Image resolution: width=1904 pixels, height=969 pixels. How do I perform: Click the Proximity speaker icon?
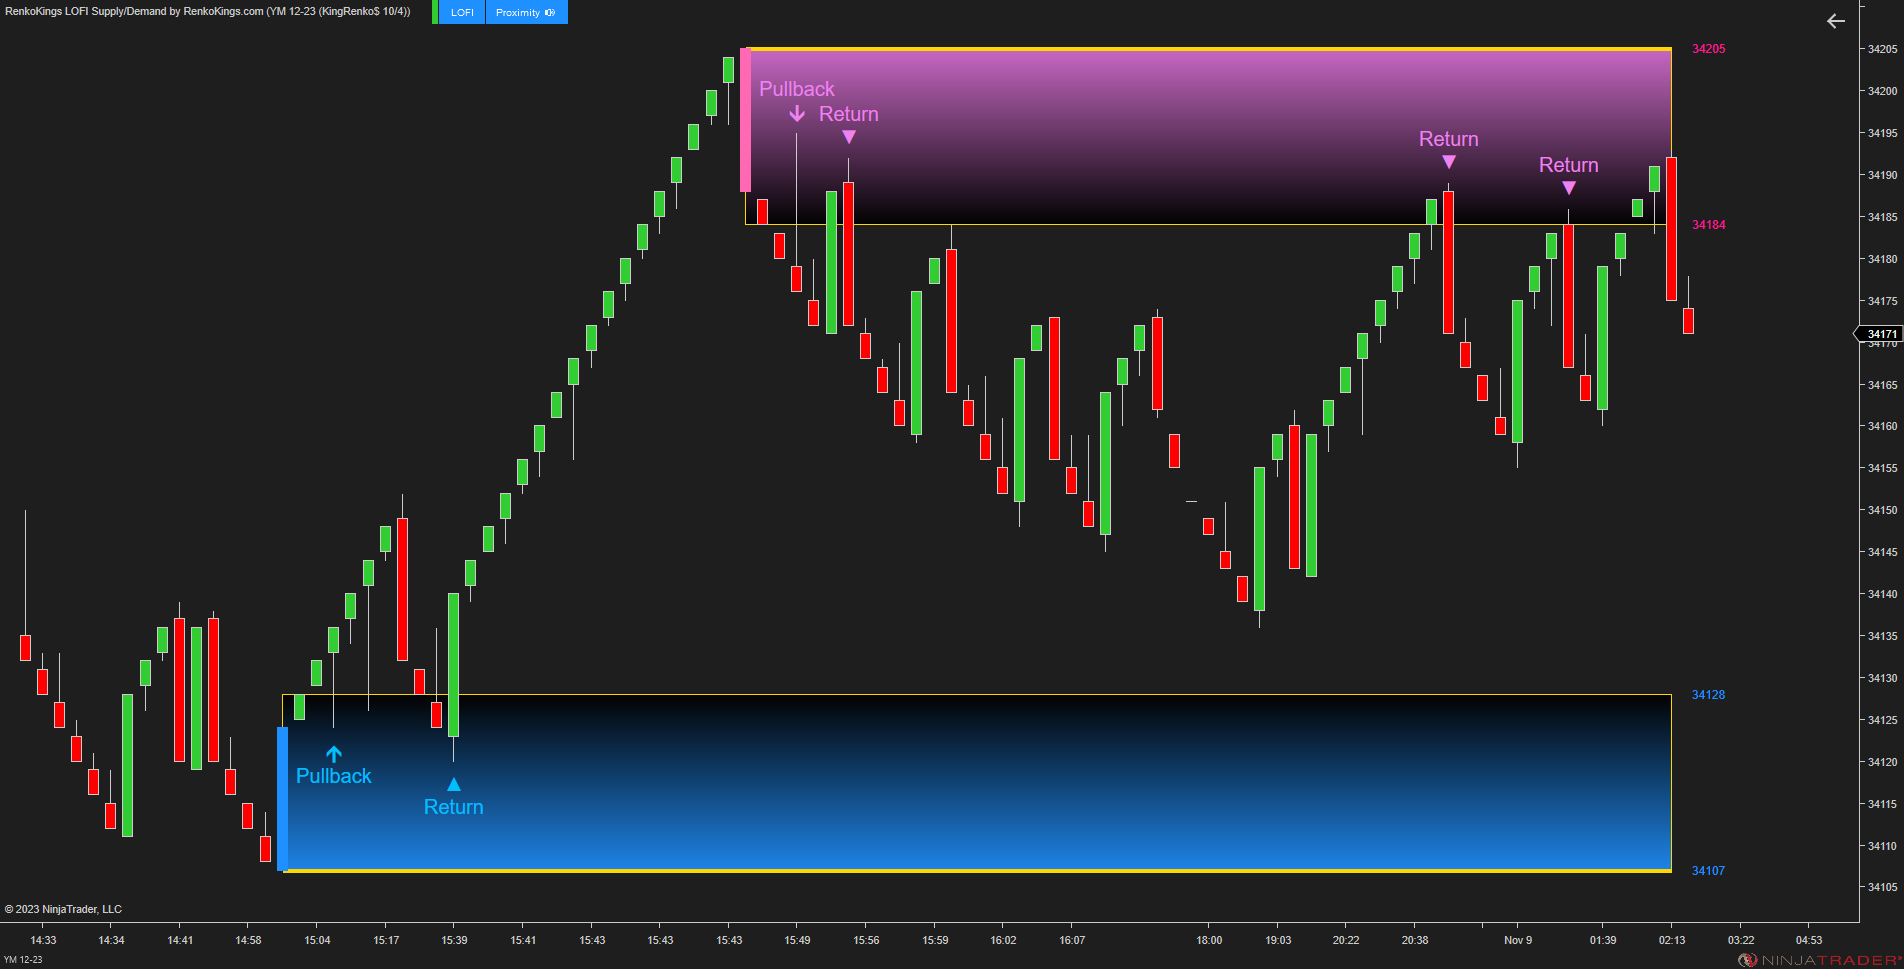click(548, 12)
